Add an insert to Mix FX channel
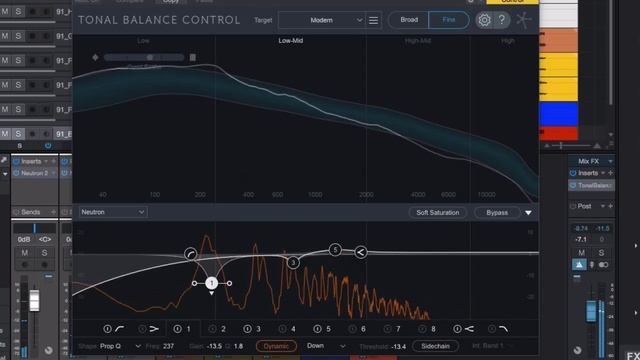Screen dimensions: 640x360 pos(611,173)
